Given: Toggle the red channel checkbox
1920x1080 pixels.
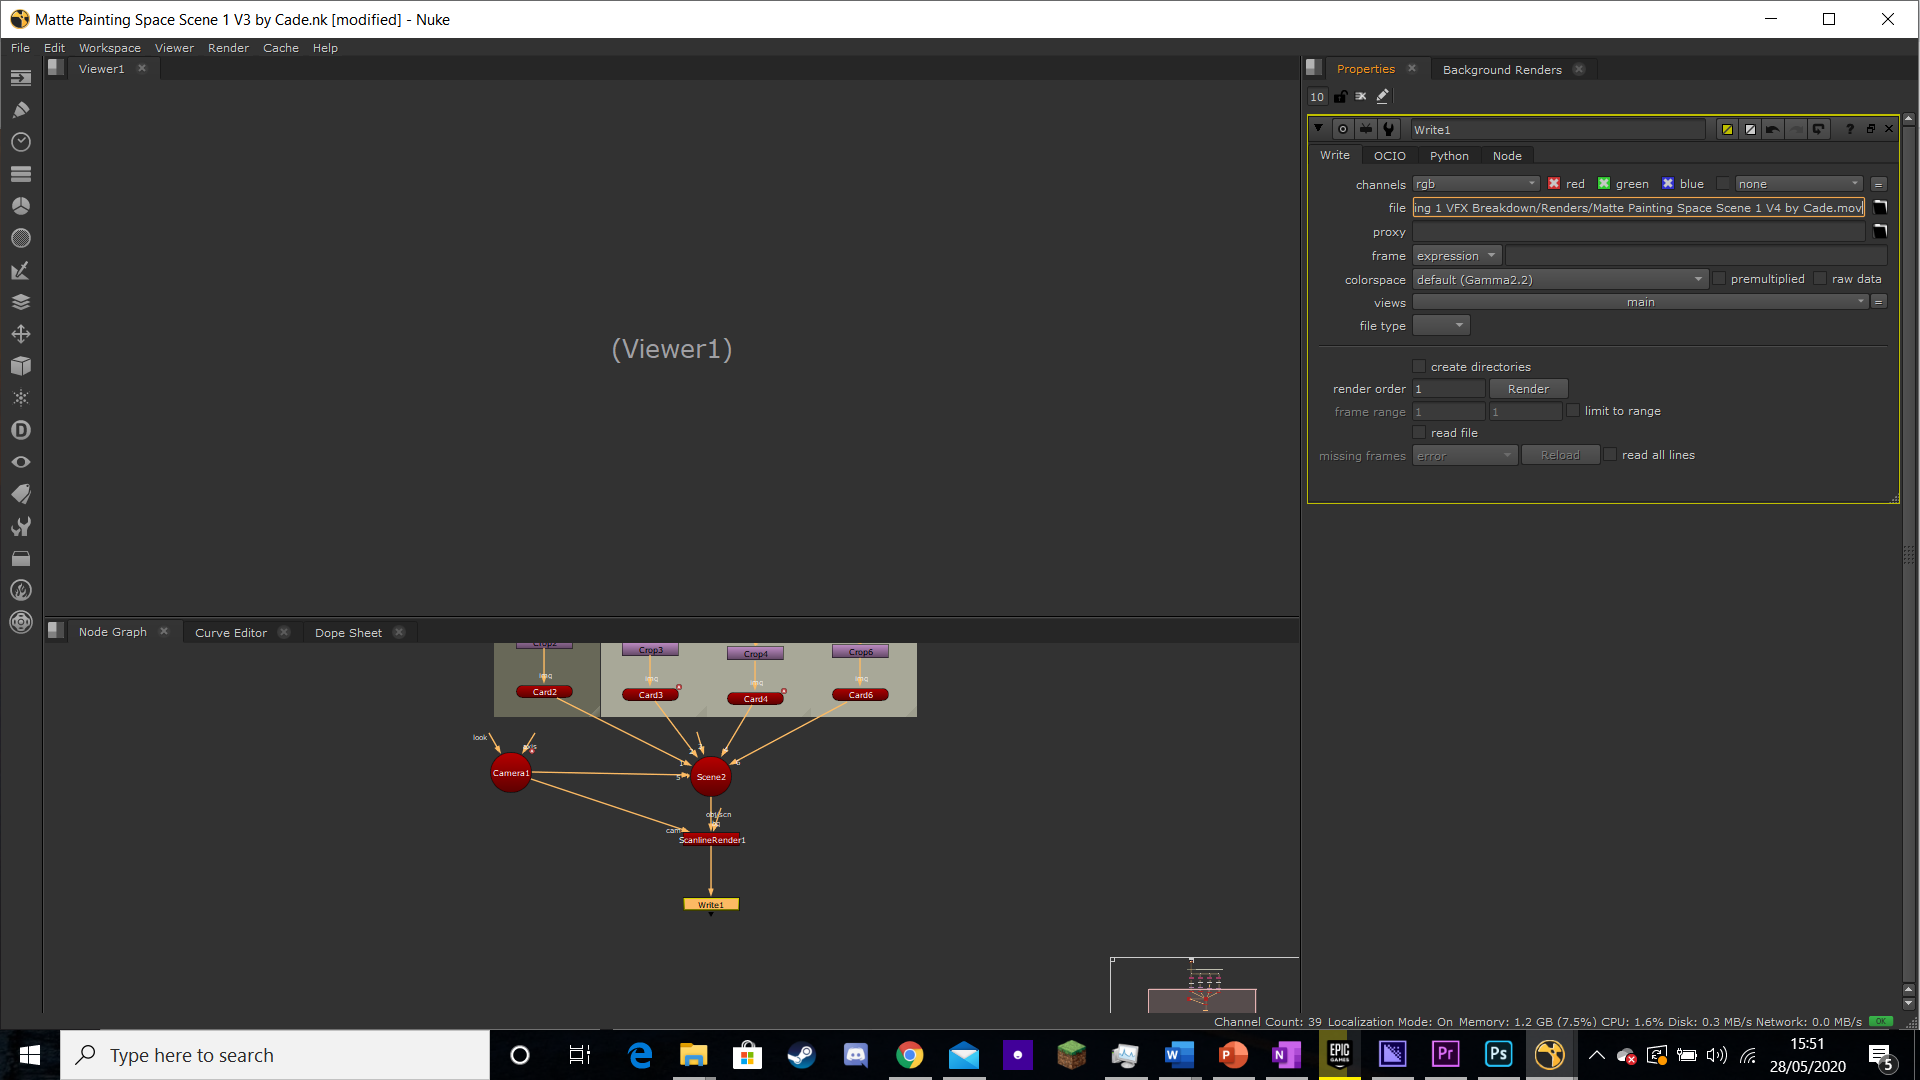Looking at the screenshot, I should pyautogui.click(x=1554, y=184).
